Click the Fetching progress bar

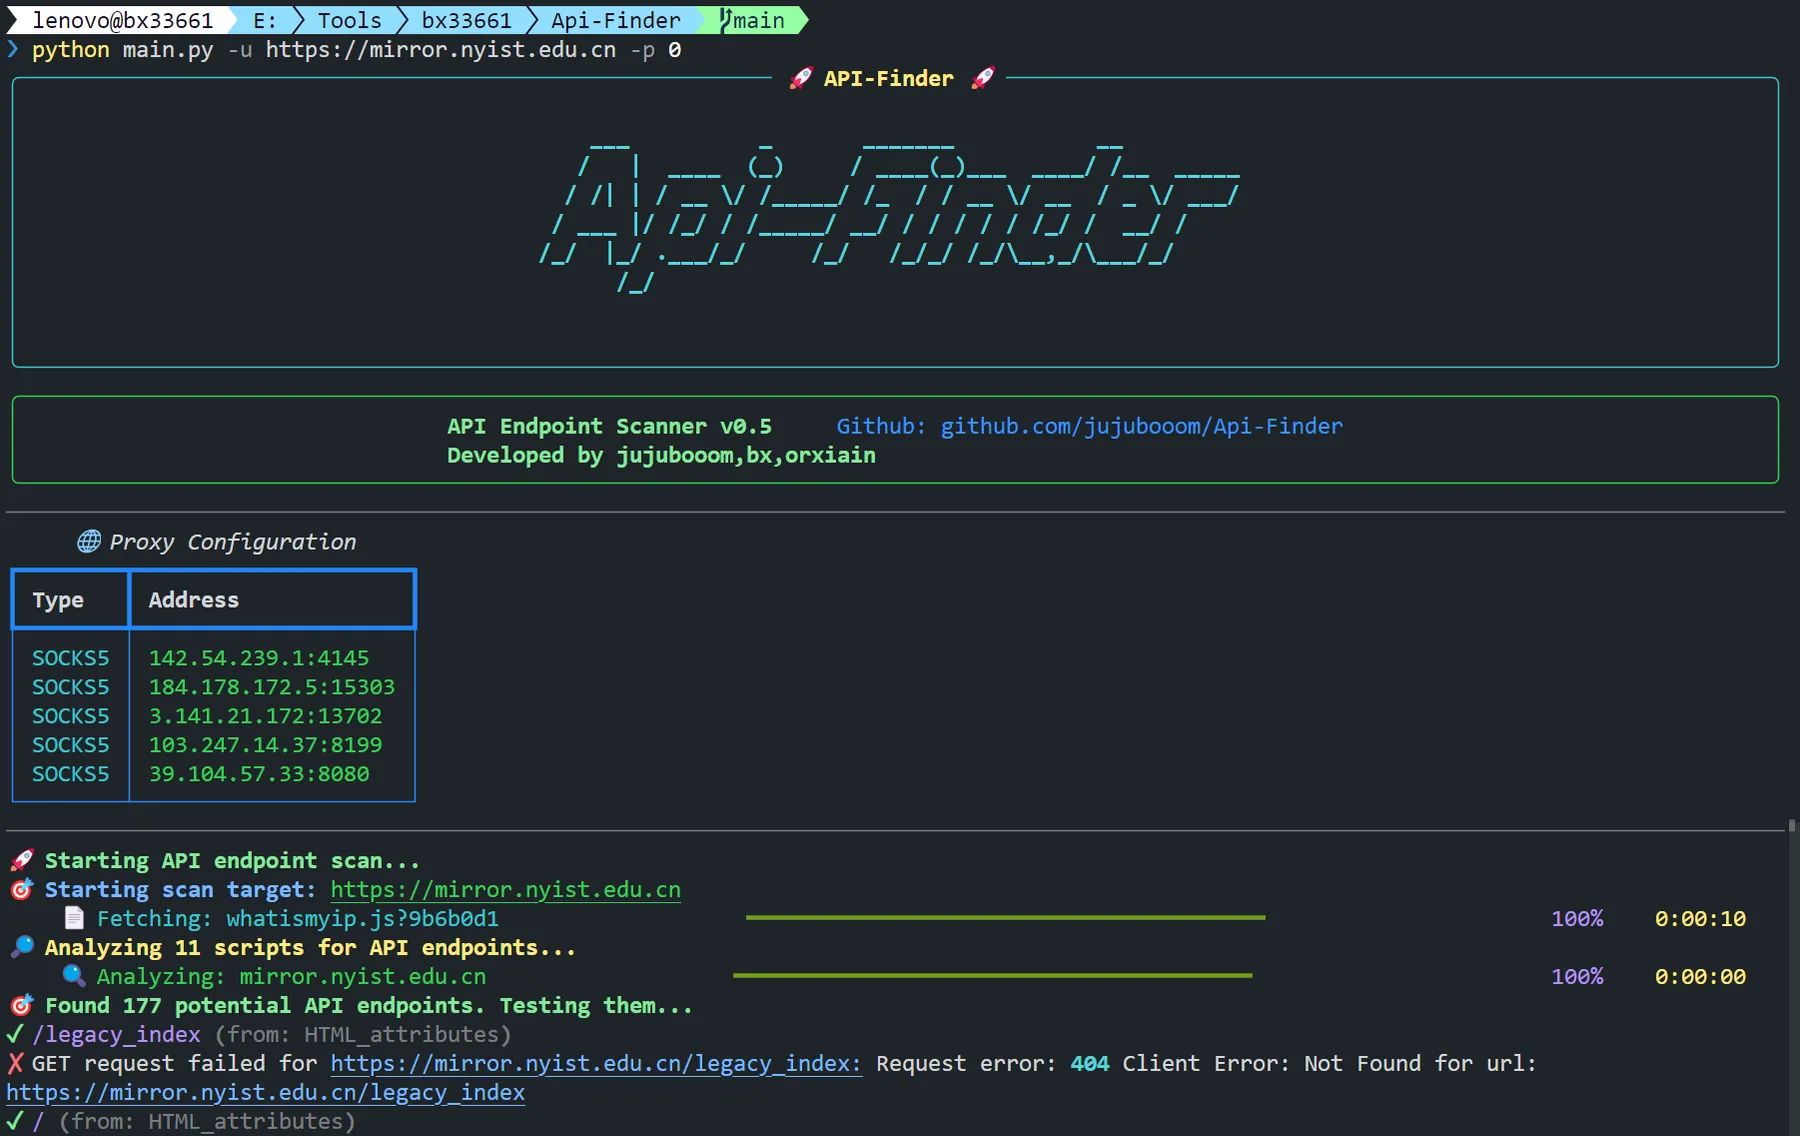(x=1005, y=917)
